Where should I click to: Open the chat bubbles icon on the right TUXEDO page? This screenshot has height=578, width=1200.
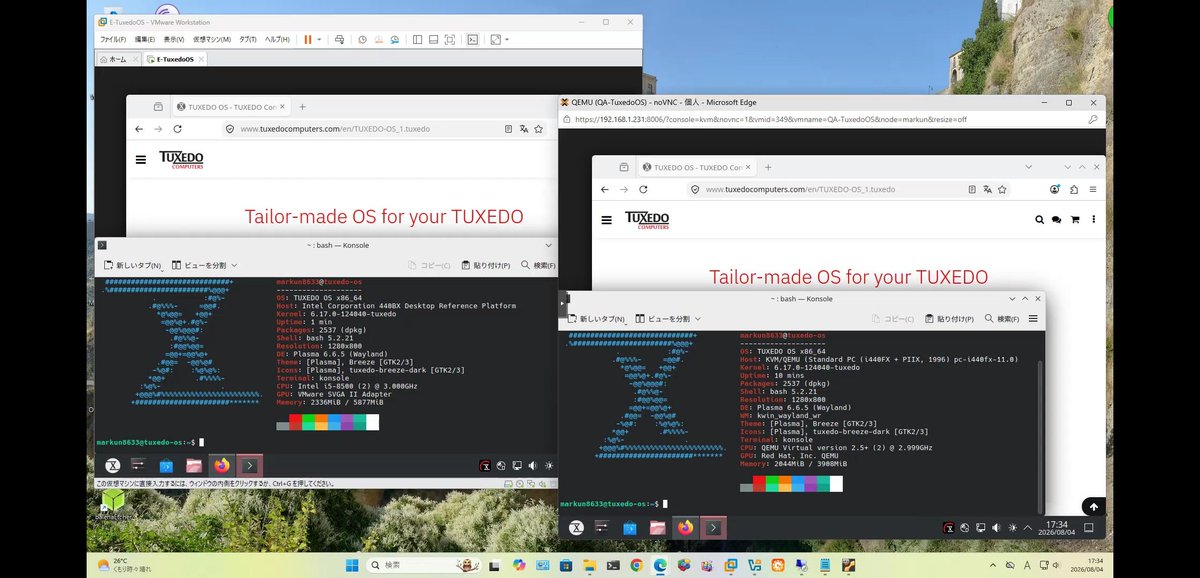tap(1057, 220)
